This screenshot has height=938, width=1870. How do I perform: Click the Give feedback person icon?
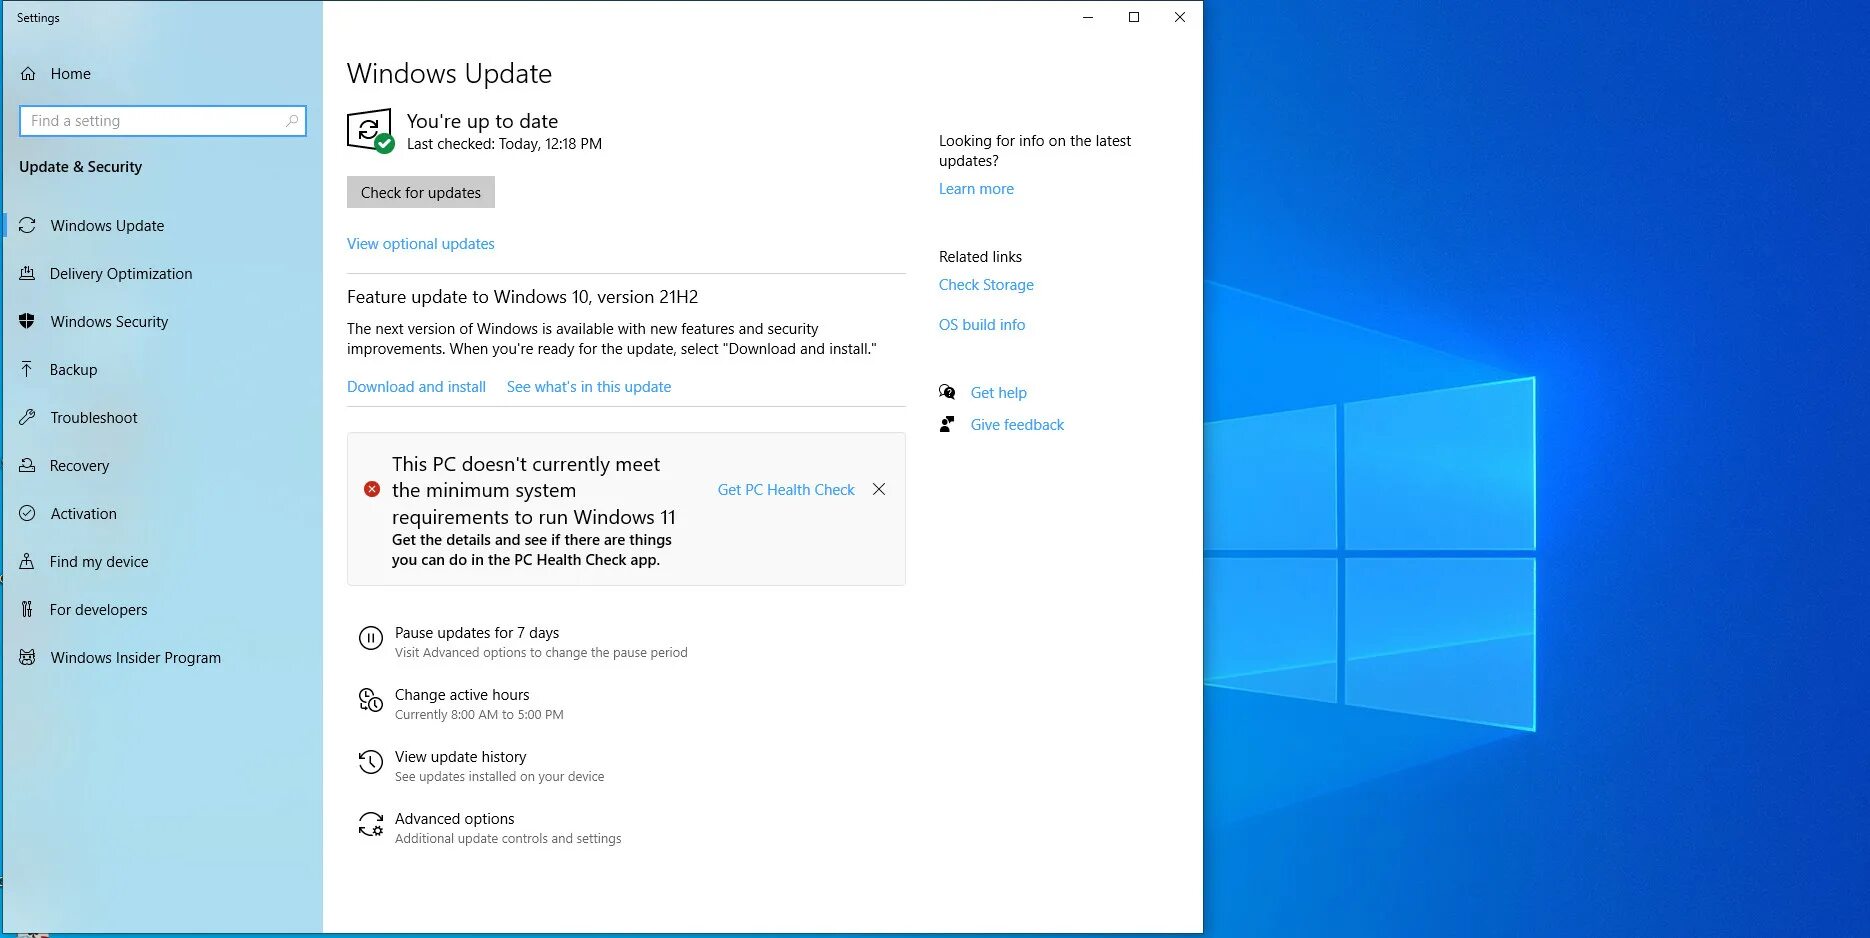point(947,424)
